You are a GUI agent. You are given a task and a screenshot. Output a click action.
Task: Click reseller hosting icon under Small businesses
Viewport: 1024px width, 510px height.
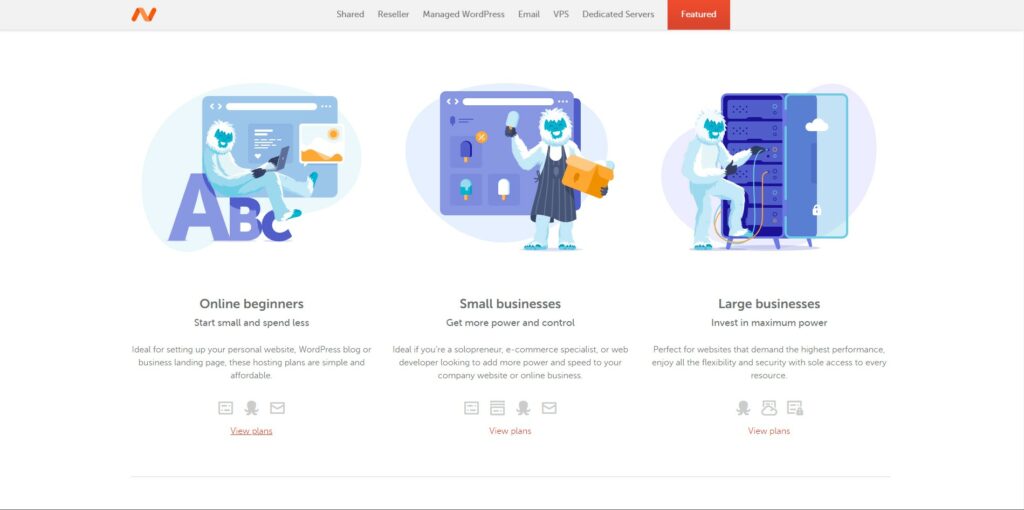[497, 408]
